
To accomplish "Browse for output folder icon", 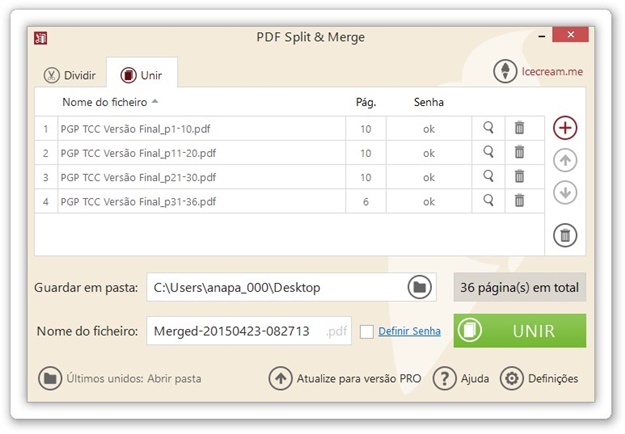I will coord(419,287).
